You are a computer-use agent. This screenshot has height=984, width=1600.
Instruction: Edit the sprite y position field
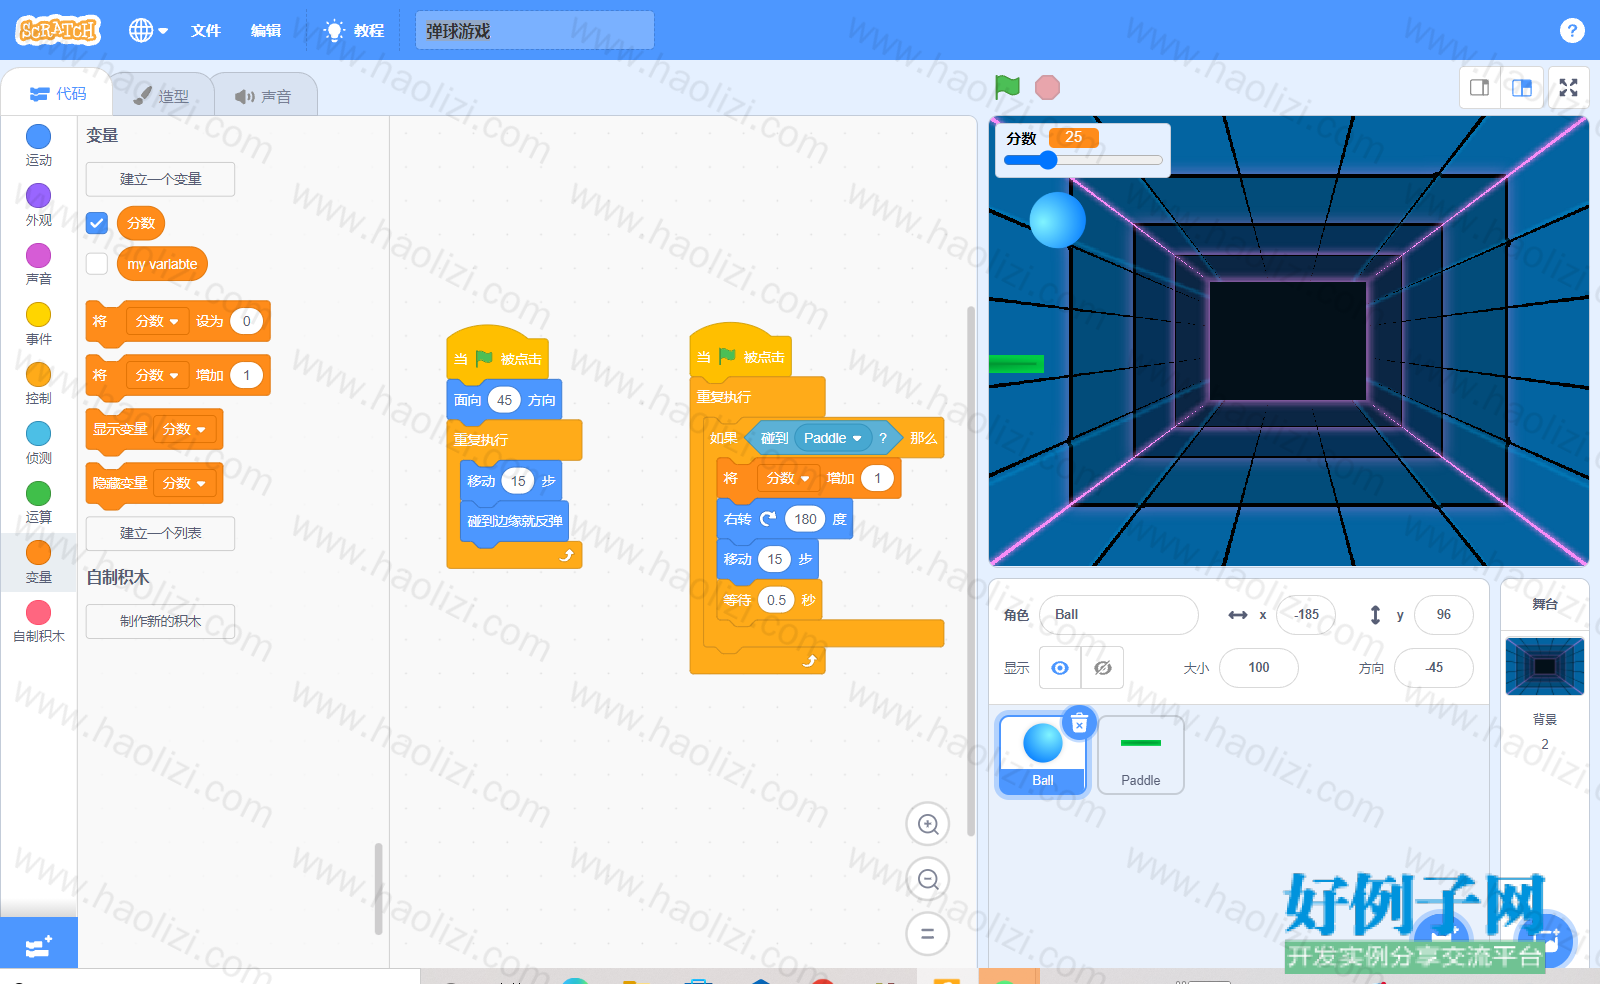pyautogui.click(x=1443, y=615)
